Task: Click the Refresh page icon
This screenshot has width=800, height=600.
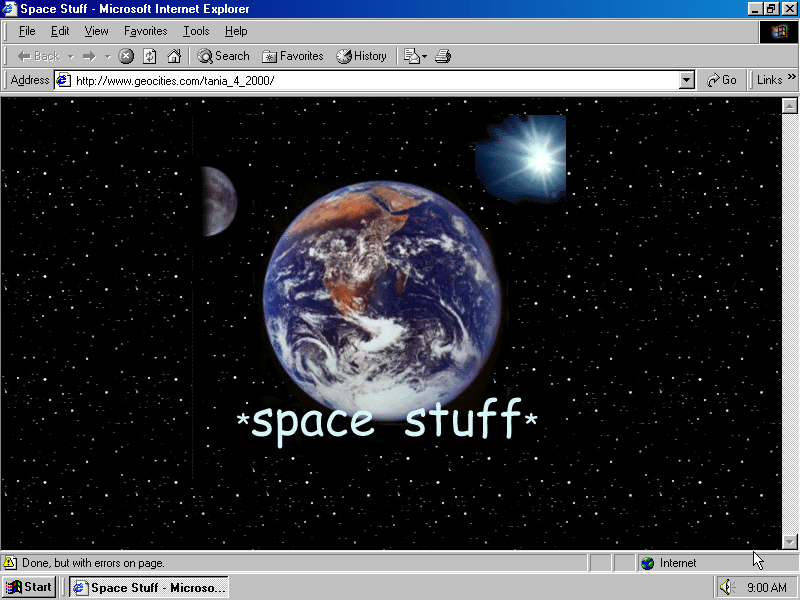Action: click(150, 56)
